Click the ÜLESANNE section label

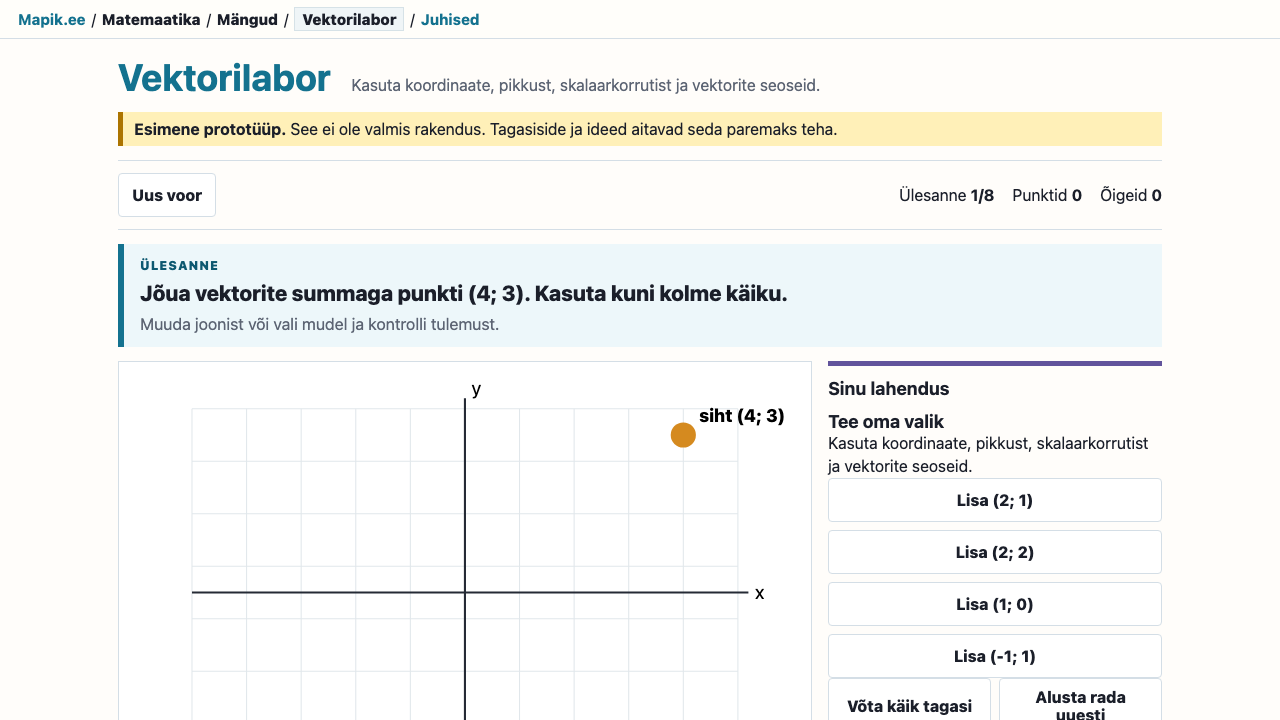pos(179,265)
